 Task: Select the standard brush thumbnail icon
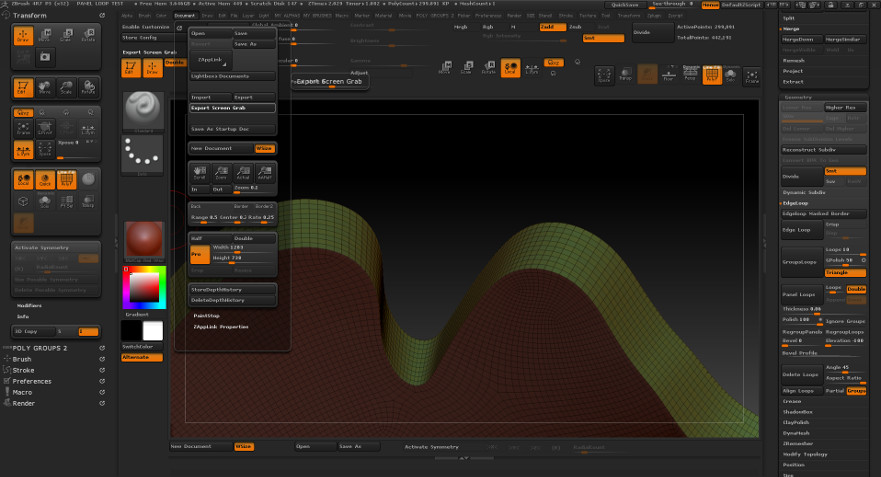point(142,109)
